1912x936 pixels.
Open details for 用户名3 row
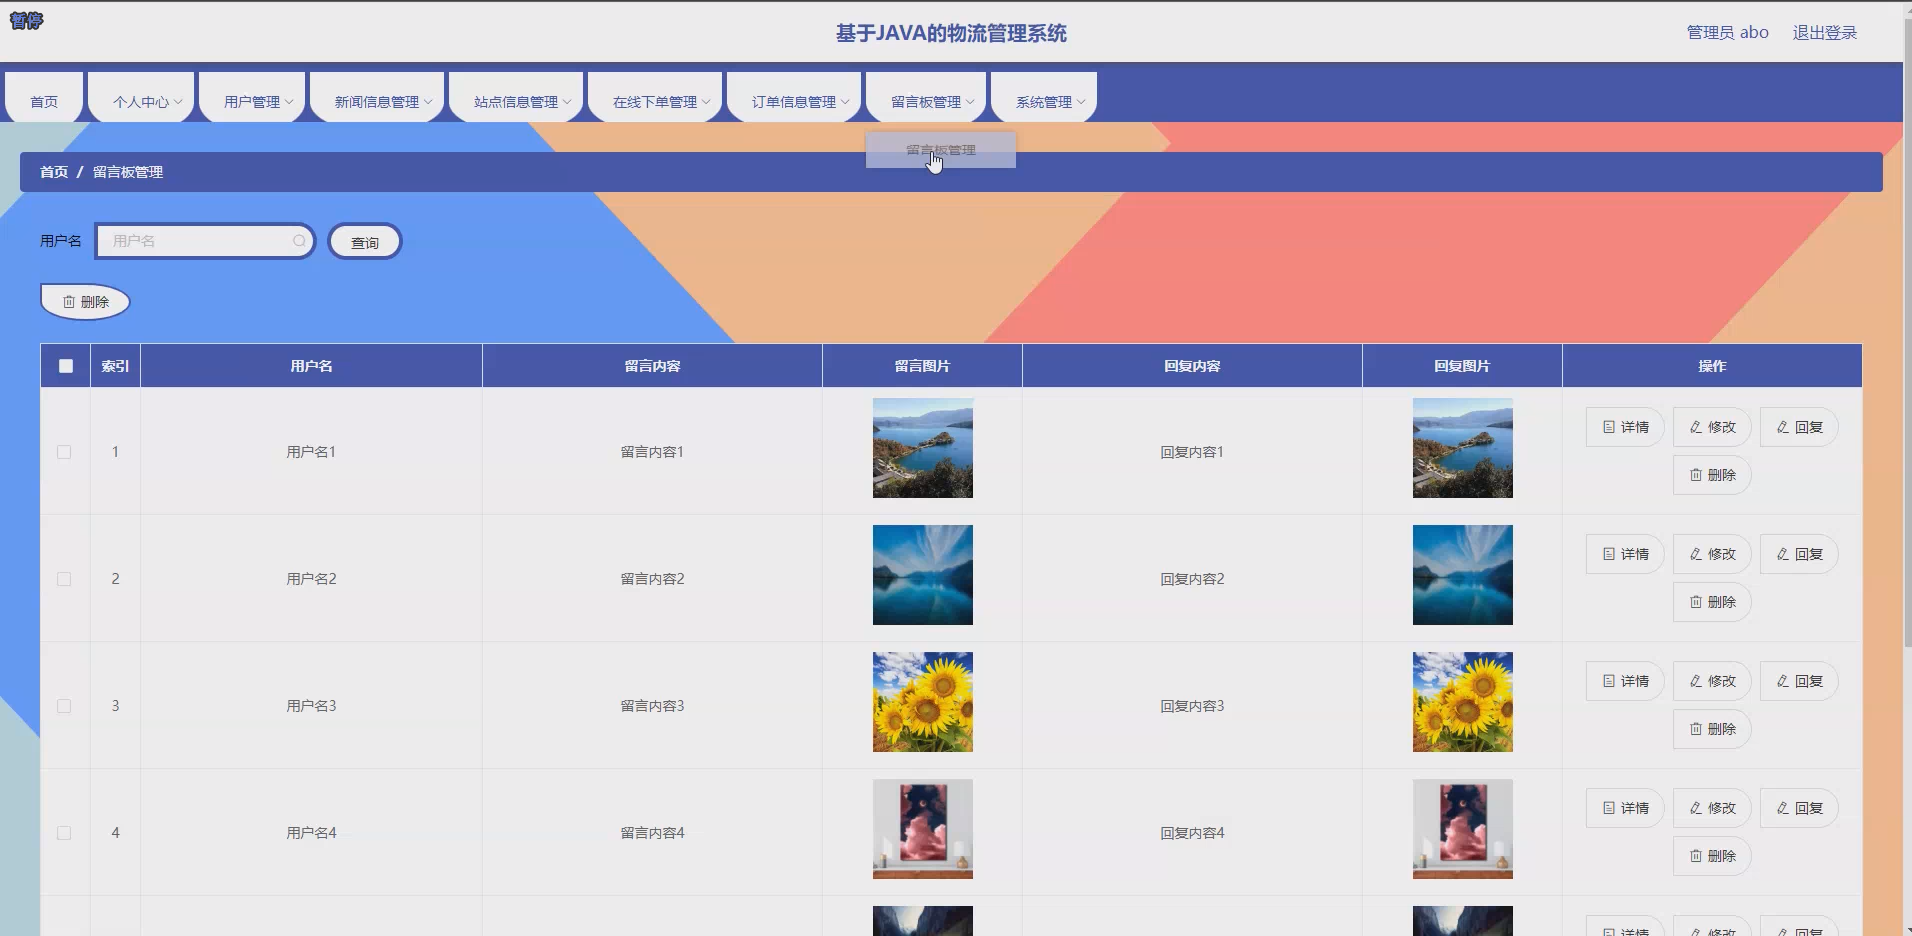(1625, 681)
